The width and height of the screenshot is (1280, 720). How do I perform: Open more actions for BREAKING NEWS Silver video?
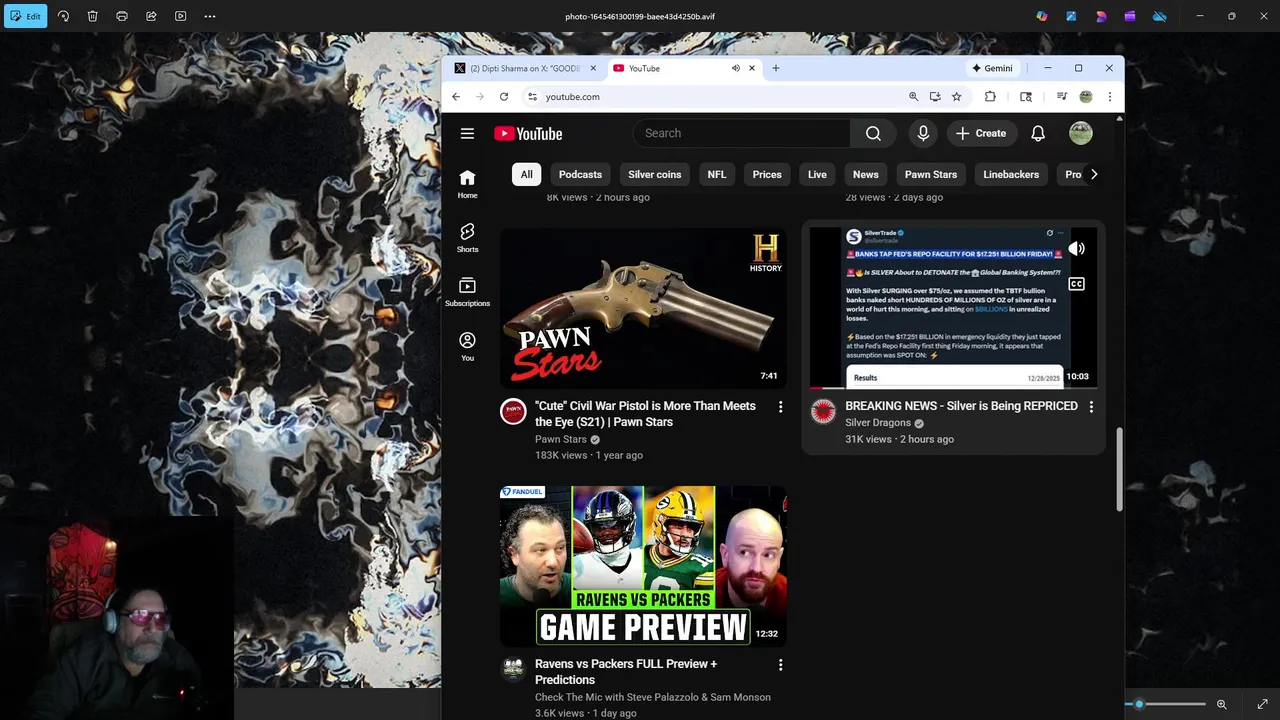click(x=1091, y=407)
